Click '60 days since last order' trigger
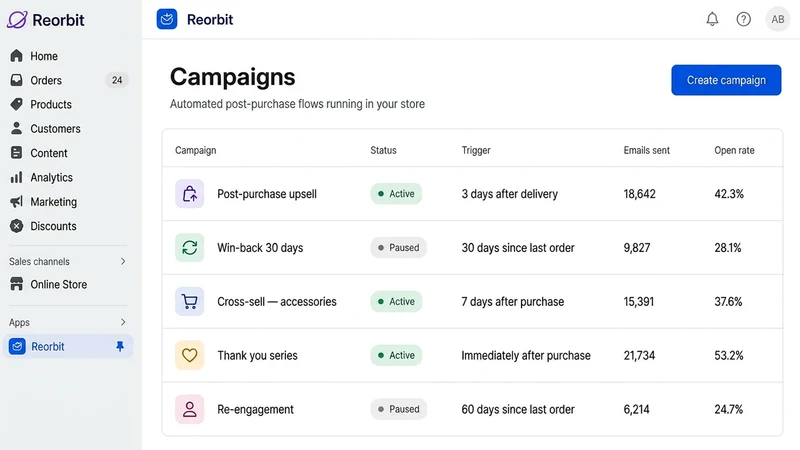This screenshot has width=800, height=450. click(518, 409)
